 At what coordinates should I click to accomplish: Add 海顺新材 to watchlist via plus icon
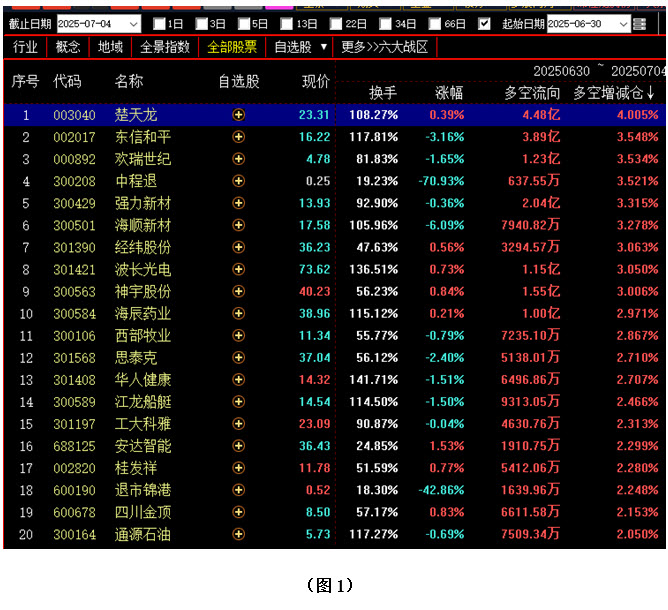[239, 225]
